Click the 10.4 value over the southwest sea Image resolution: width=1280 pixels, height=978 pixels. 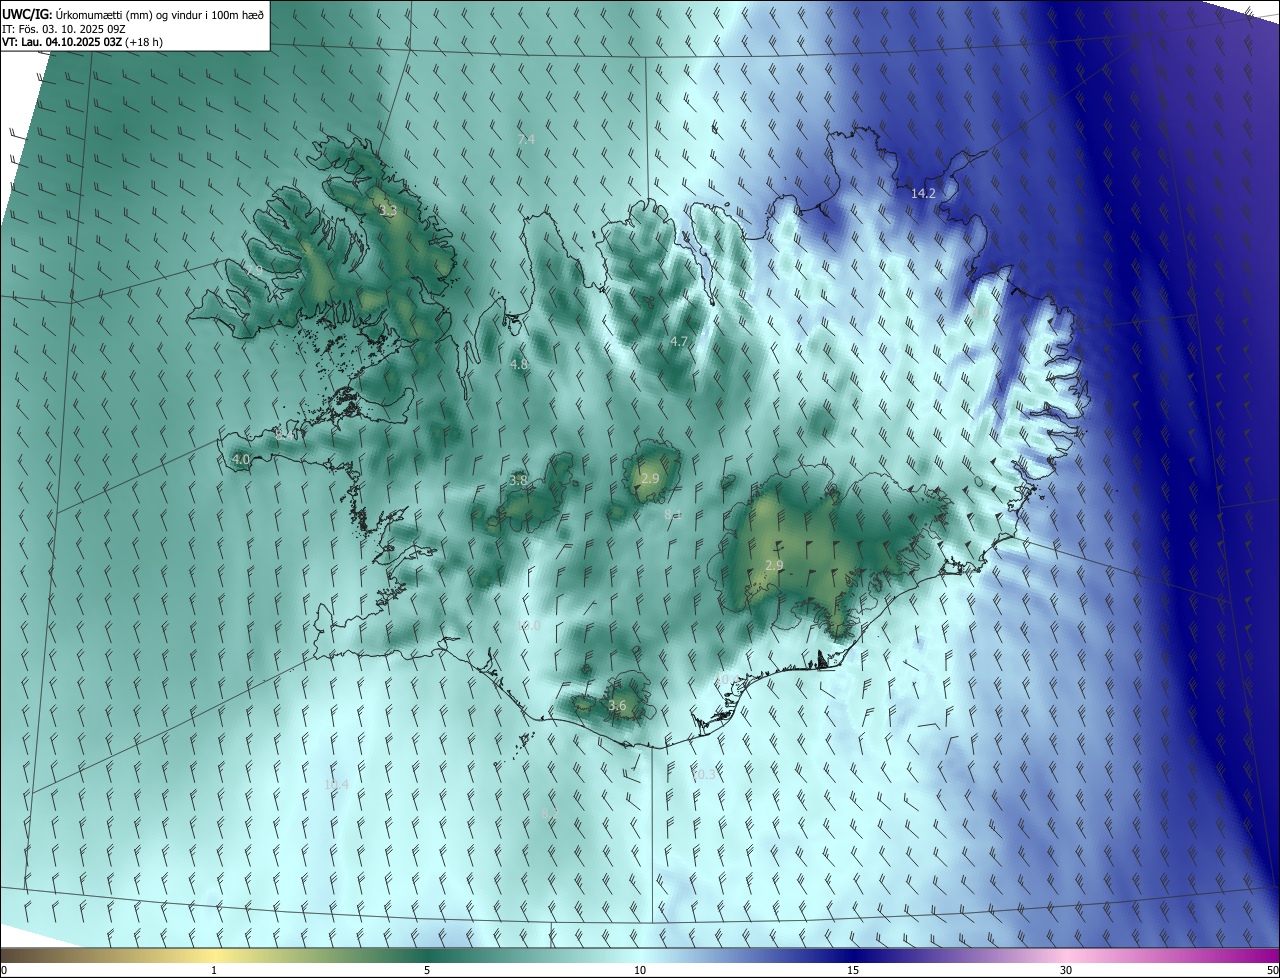pyautogui.click(x=336, y=784)
